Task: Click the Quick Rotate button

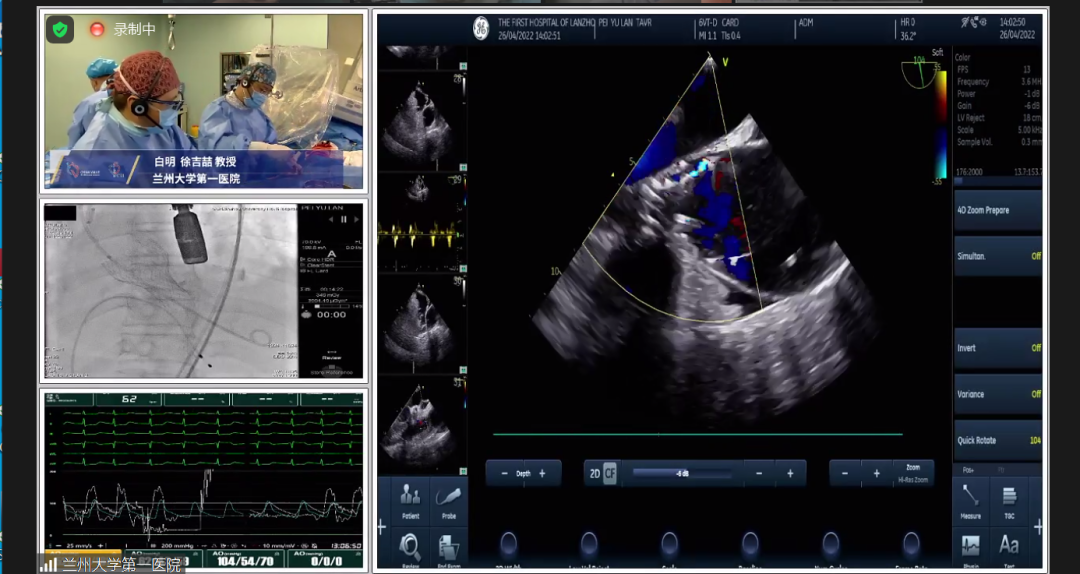Action: coord(997,440)
